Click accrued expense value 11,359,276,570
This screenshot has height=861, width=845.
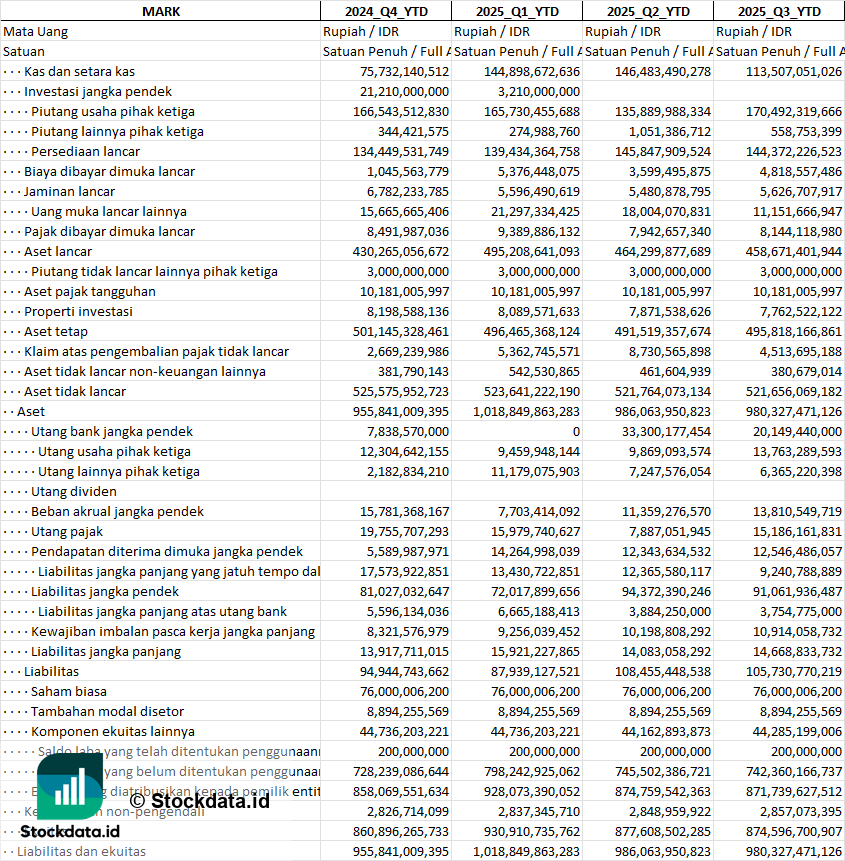coord(666,512)
